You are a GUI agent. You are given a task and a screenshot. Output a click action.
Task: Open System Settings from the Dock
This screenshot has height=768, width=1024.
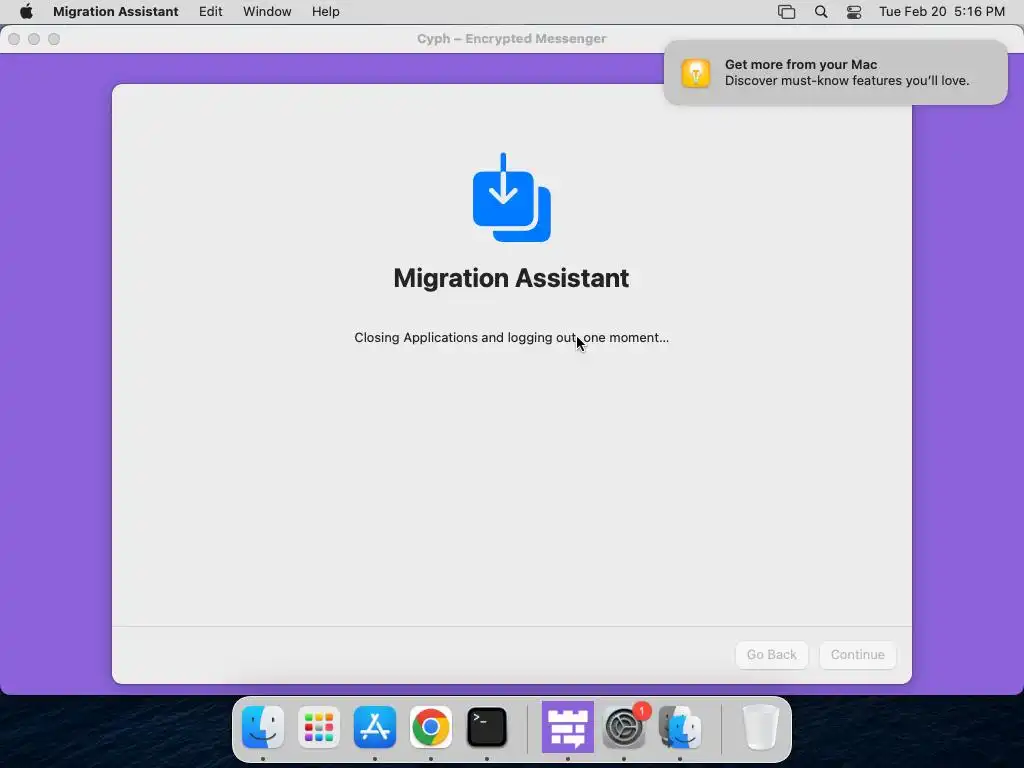624,727
